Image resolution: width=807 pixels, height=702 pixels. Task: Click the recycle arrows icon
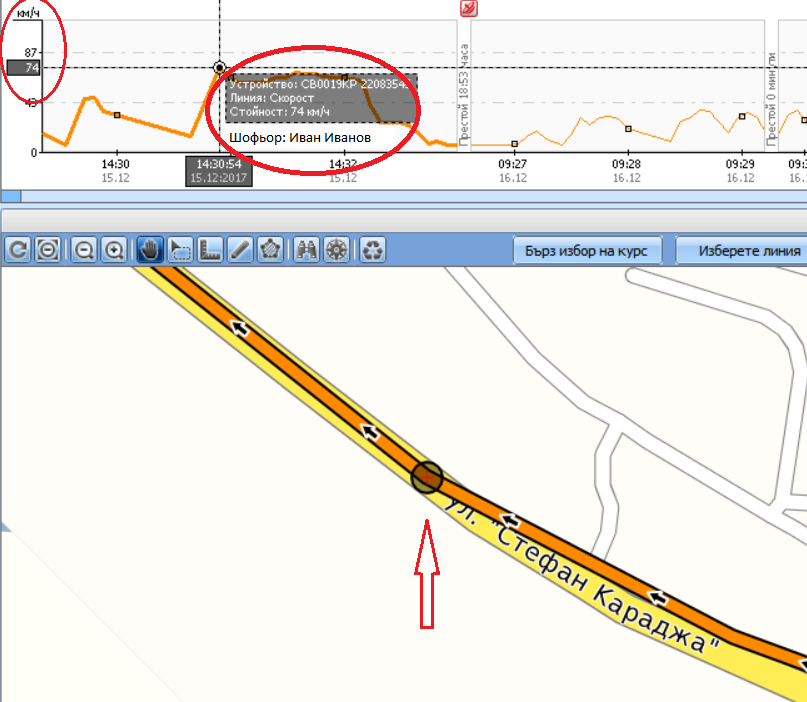(372, 250)
